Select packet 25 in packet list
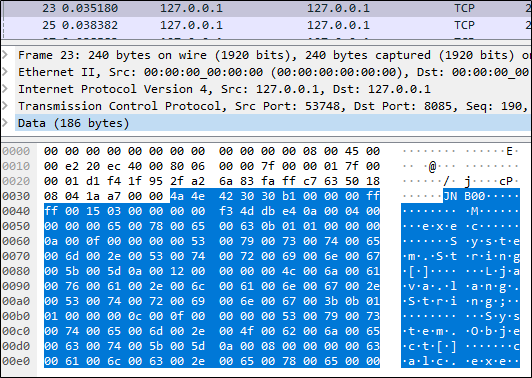The image size is (532, 378). [267, 25]
